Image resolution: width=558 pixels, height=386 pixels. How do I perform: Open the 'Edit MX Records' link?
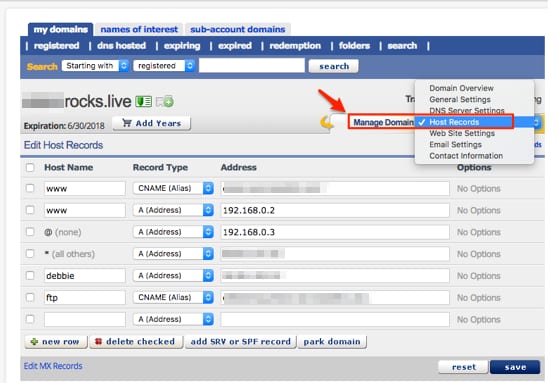coord(53,366)
